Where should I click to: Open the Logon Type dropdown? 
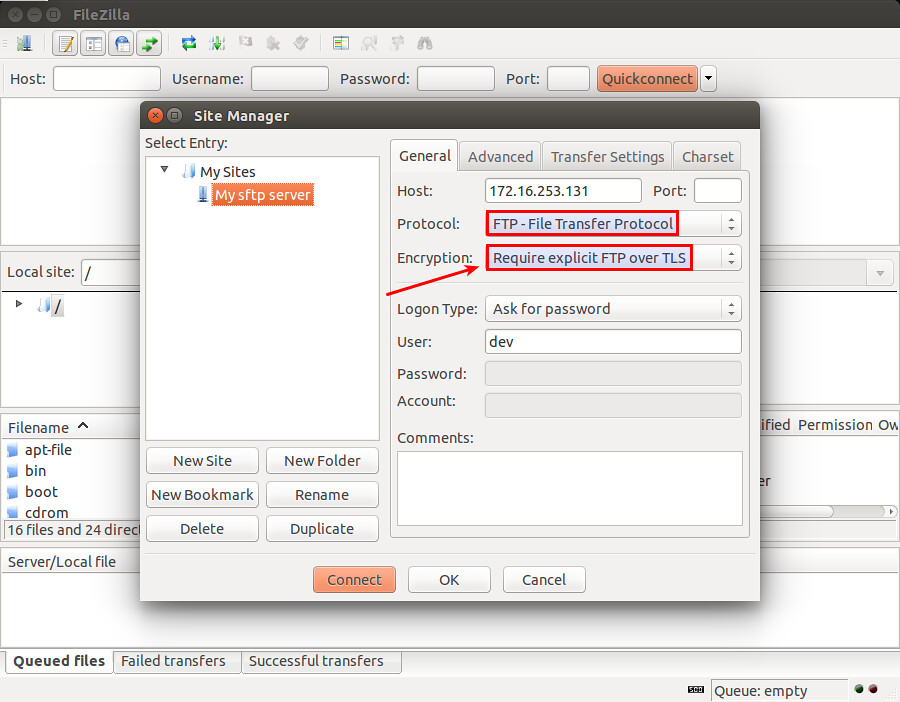[x=613, y=309]
